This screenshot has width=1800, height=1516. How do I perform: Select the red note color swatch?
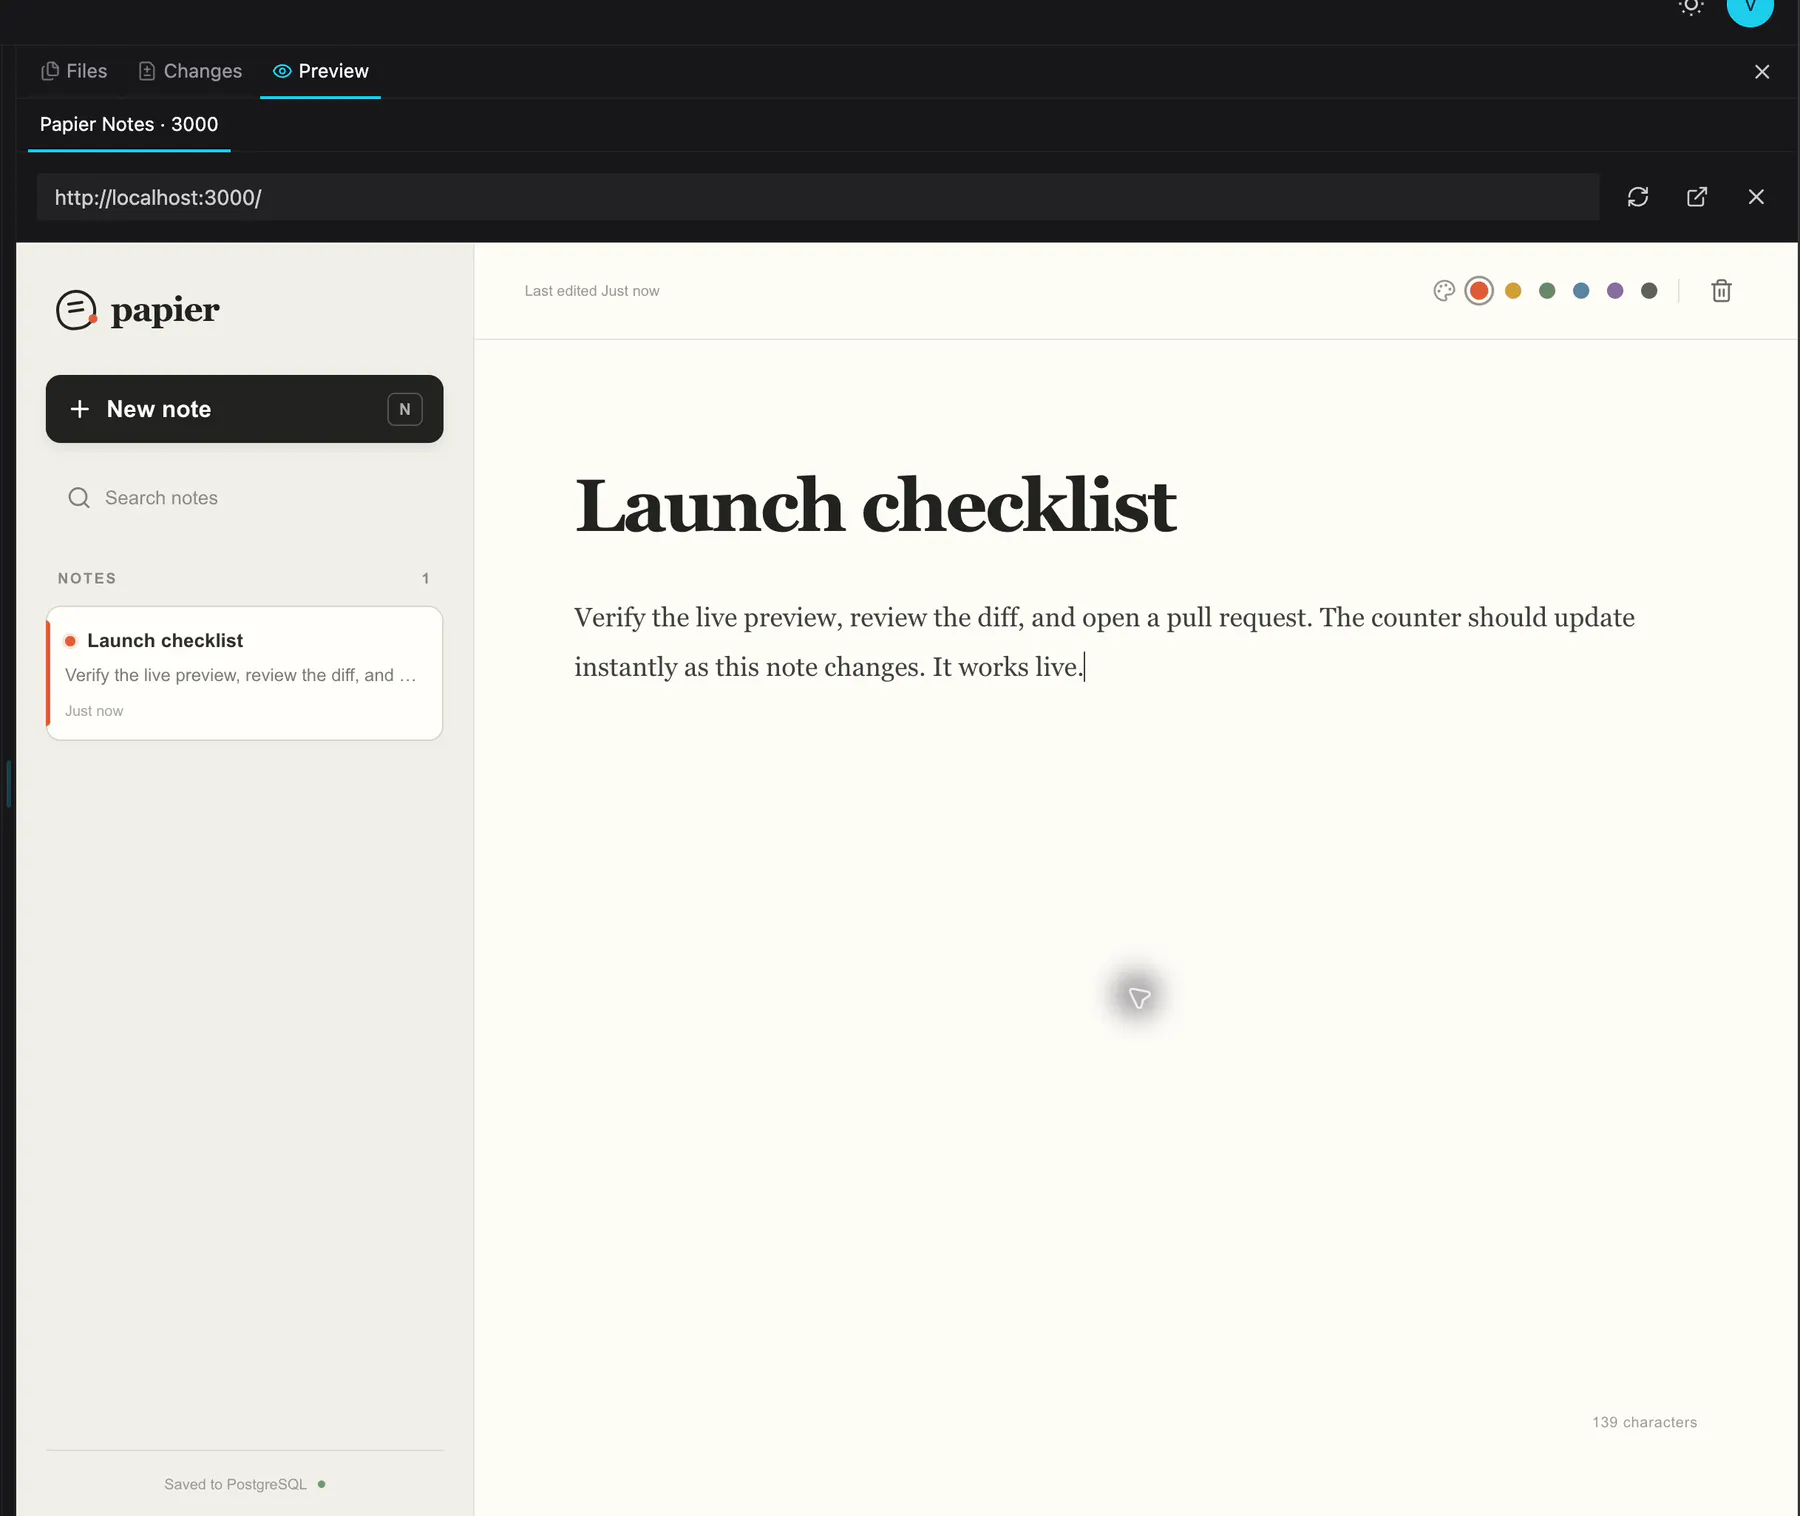(1479, 291)
